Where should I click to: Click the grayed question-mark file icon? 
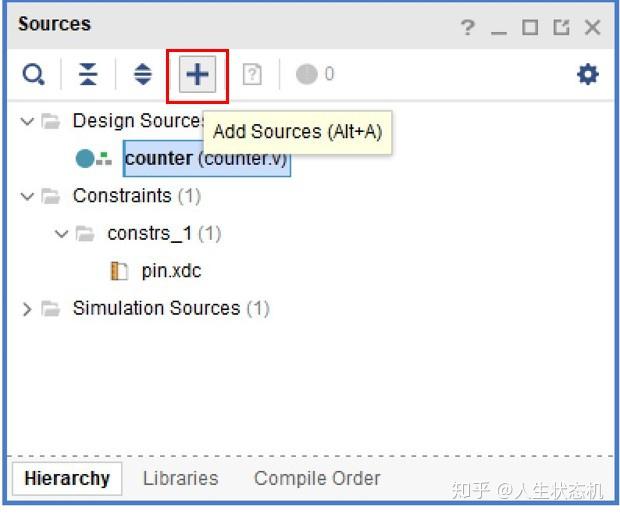(252, 75)
